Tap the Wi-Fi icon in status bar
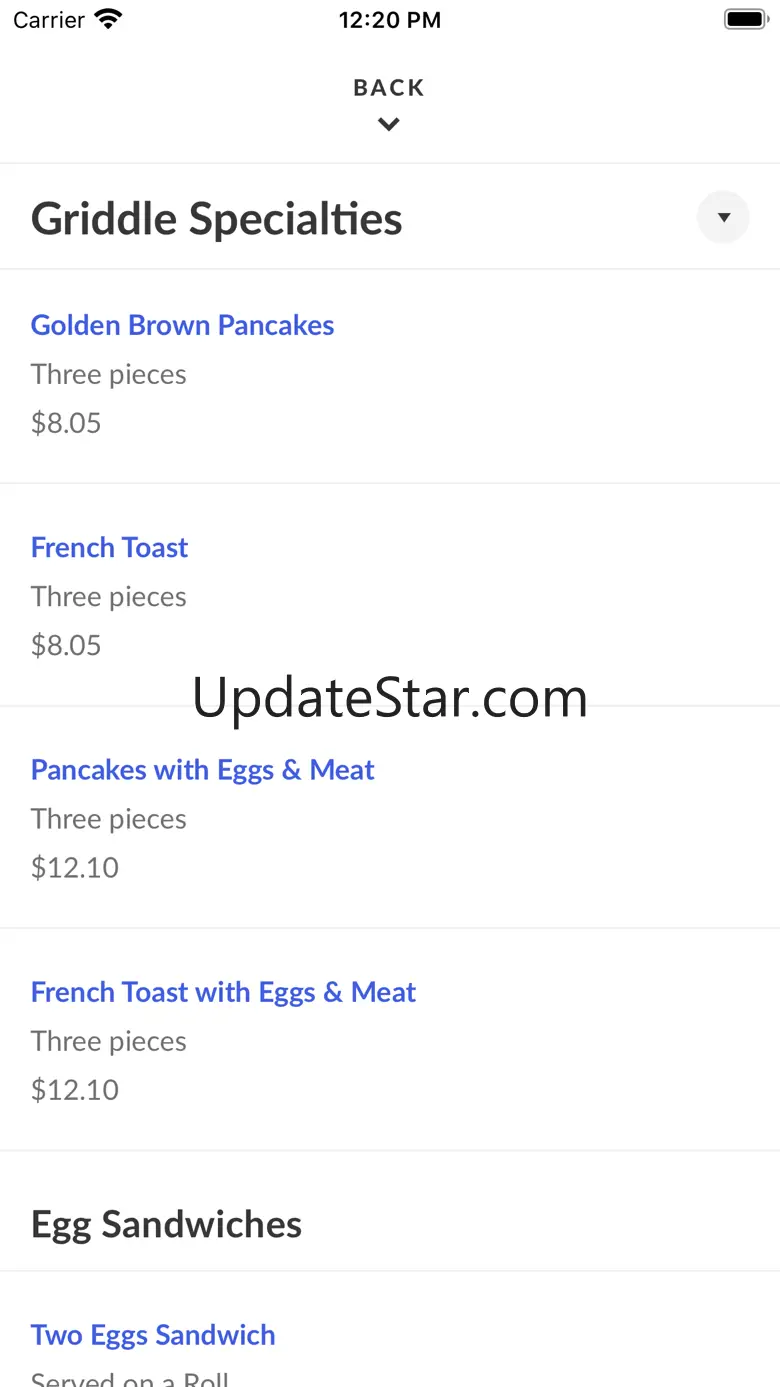The image size is (780, 1387). pyautogui.click(x=108, y=19)
